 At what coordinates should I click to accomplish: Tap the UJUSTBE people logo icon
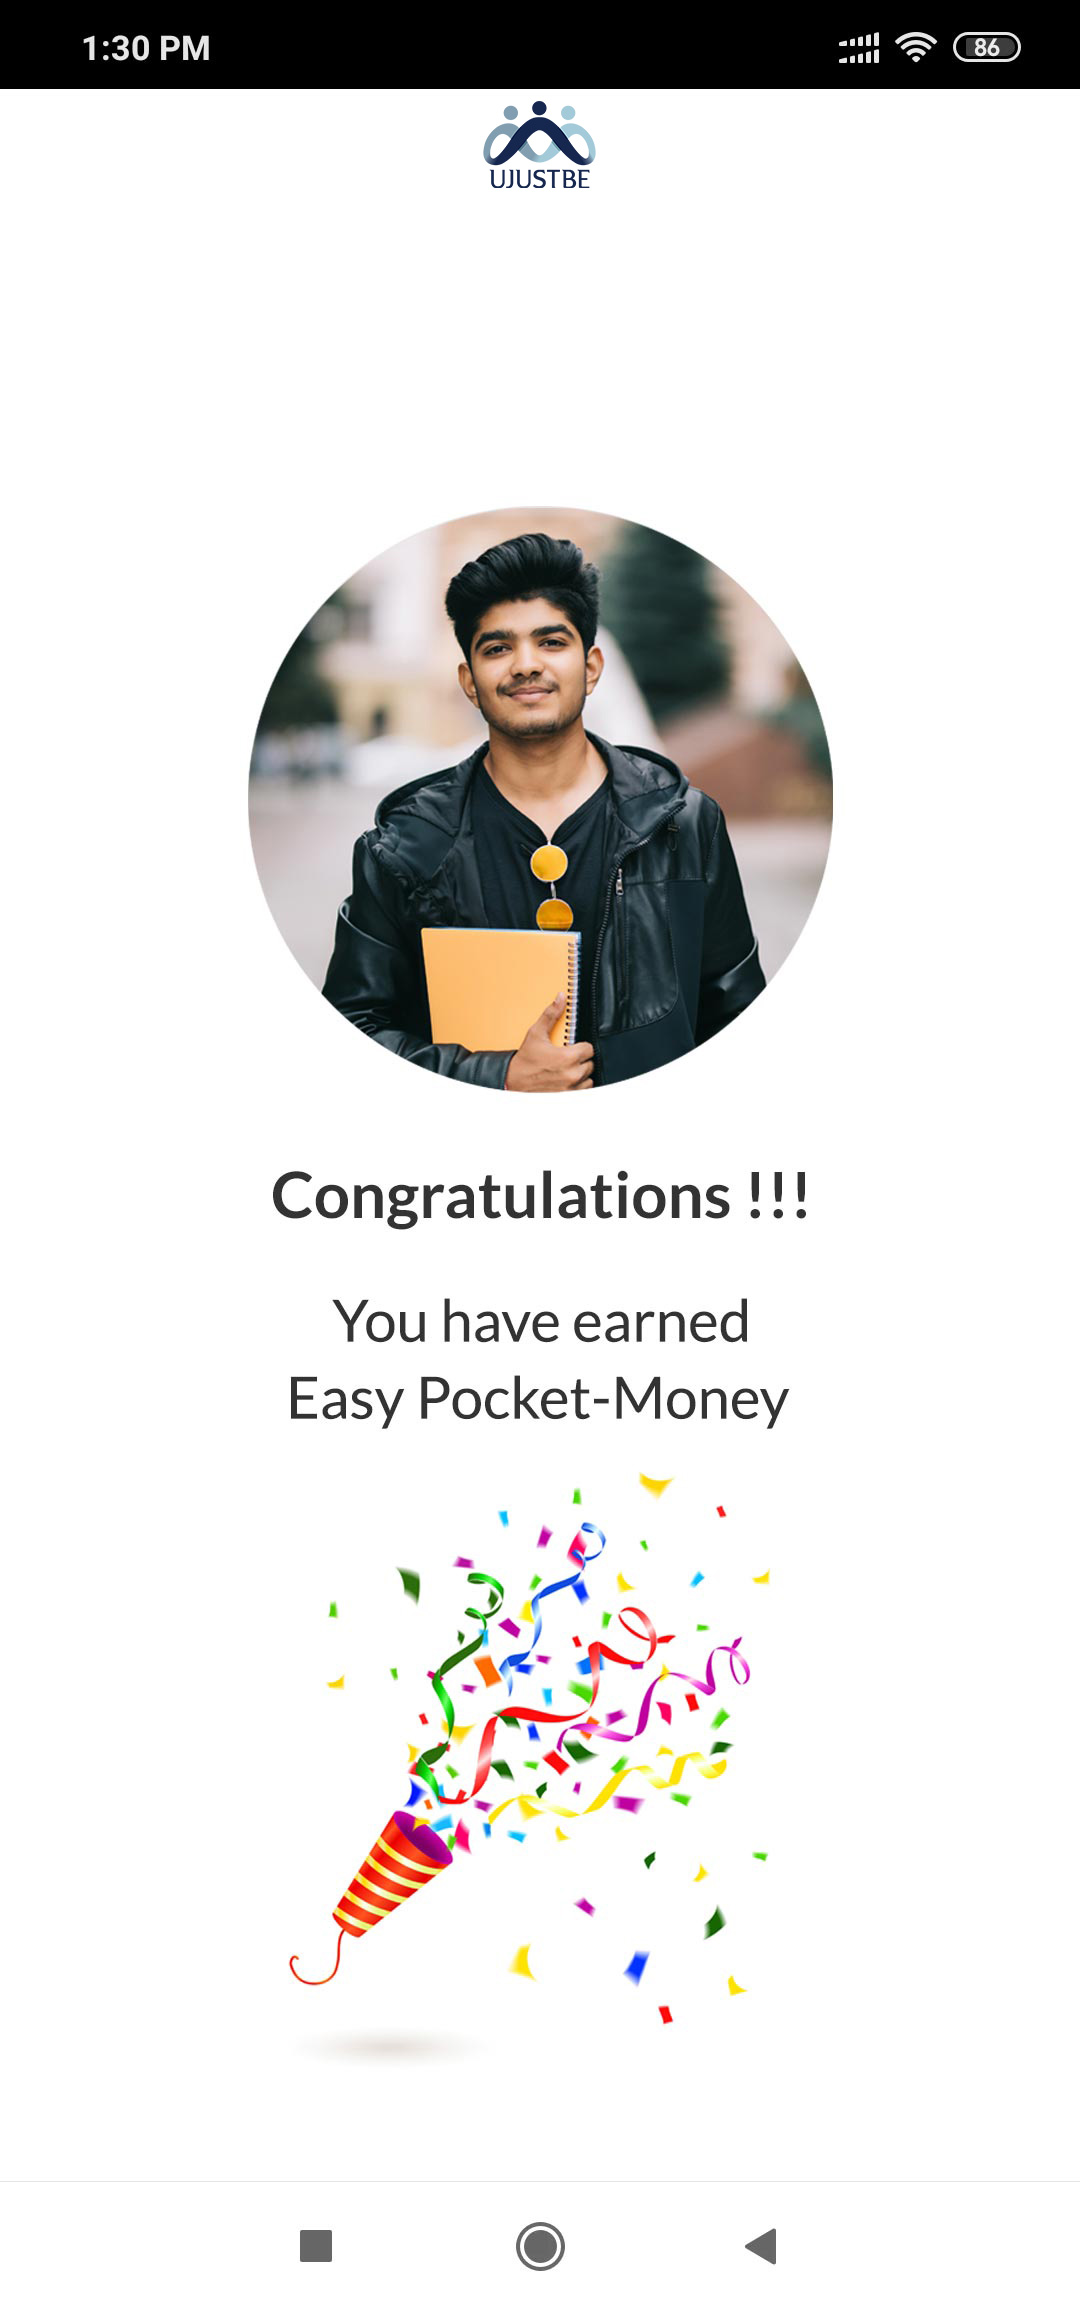coord(539,133)
